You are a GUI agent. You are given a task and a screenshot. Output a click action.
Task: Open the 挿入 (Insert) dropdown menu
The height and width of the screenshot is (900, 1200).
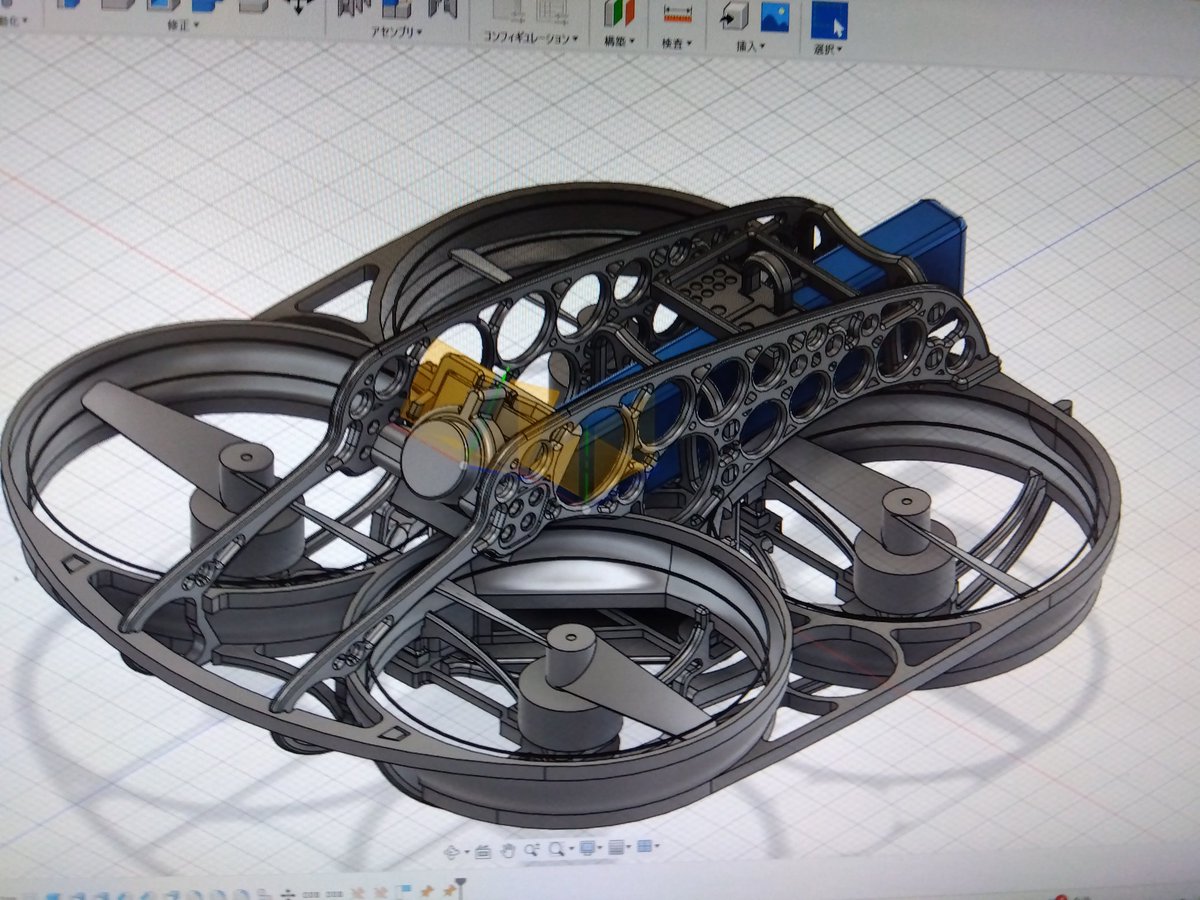751,46
